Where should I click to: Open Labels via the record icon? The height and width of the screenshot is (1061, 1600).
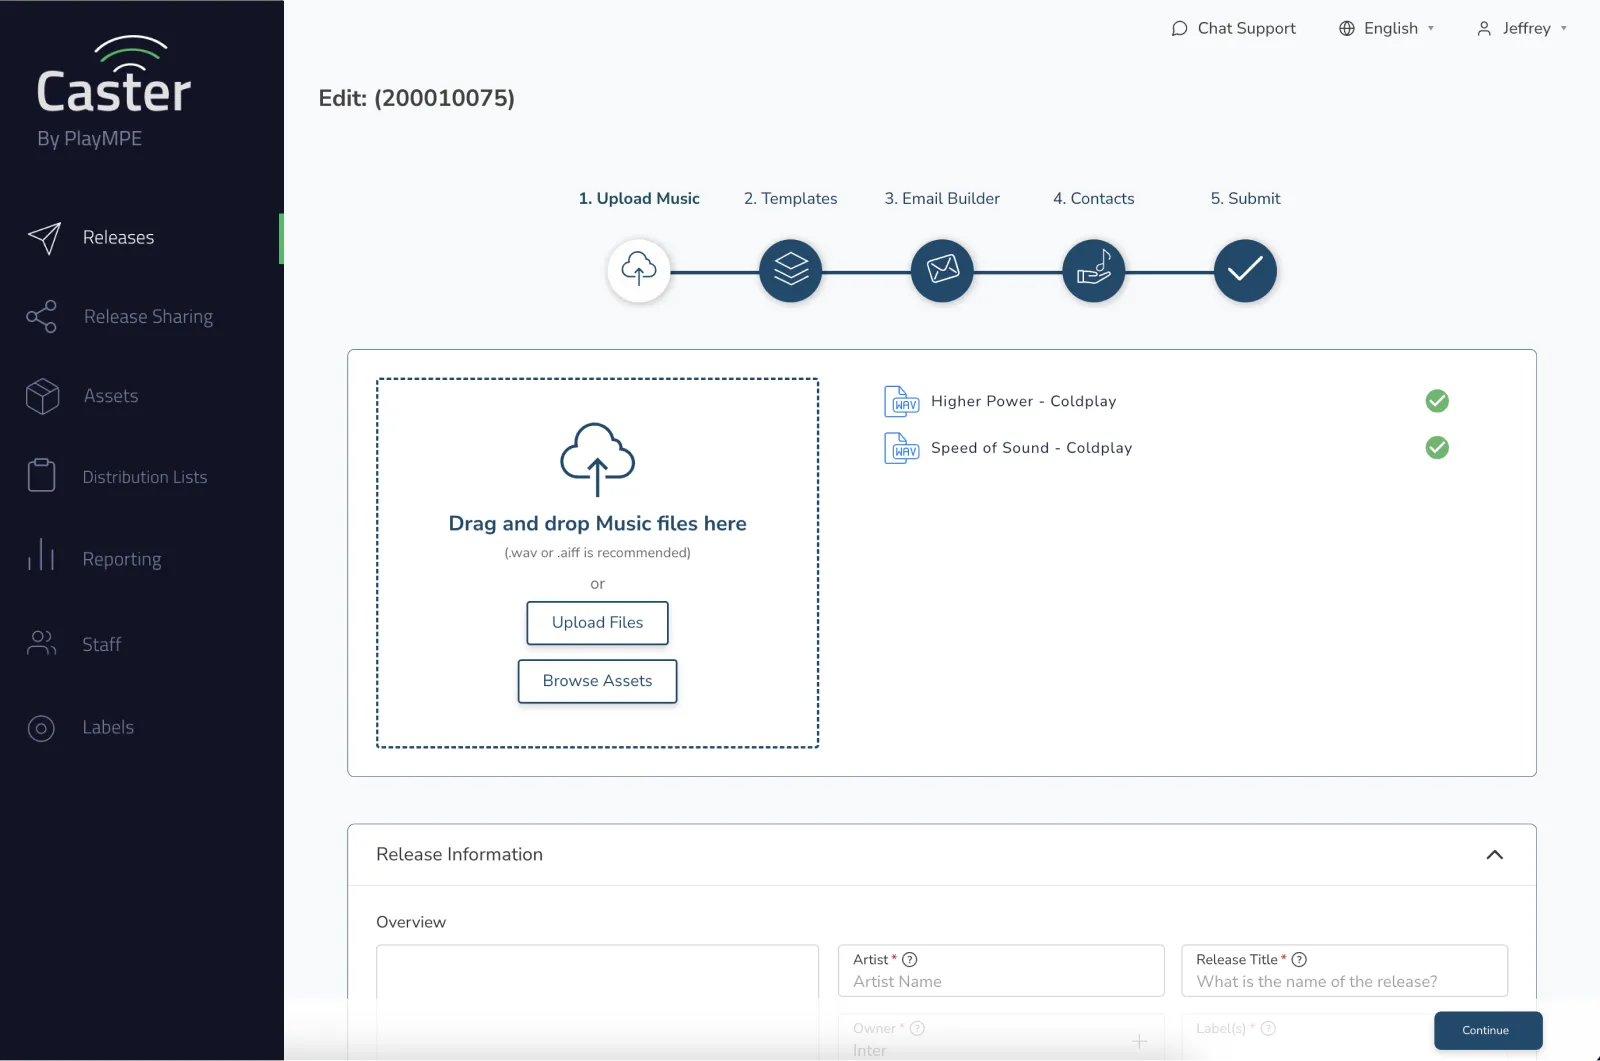tap(41, 727)
